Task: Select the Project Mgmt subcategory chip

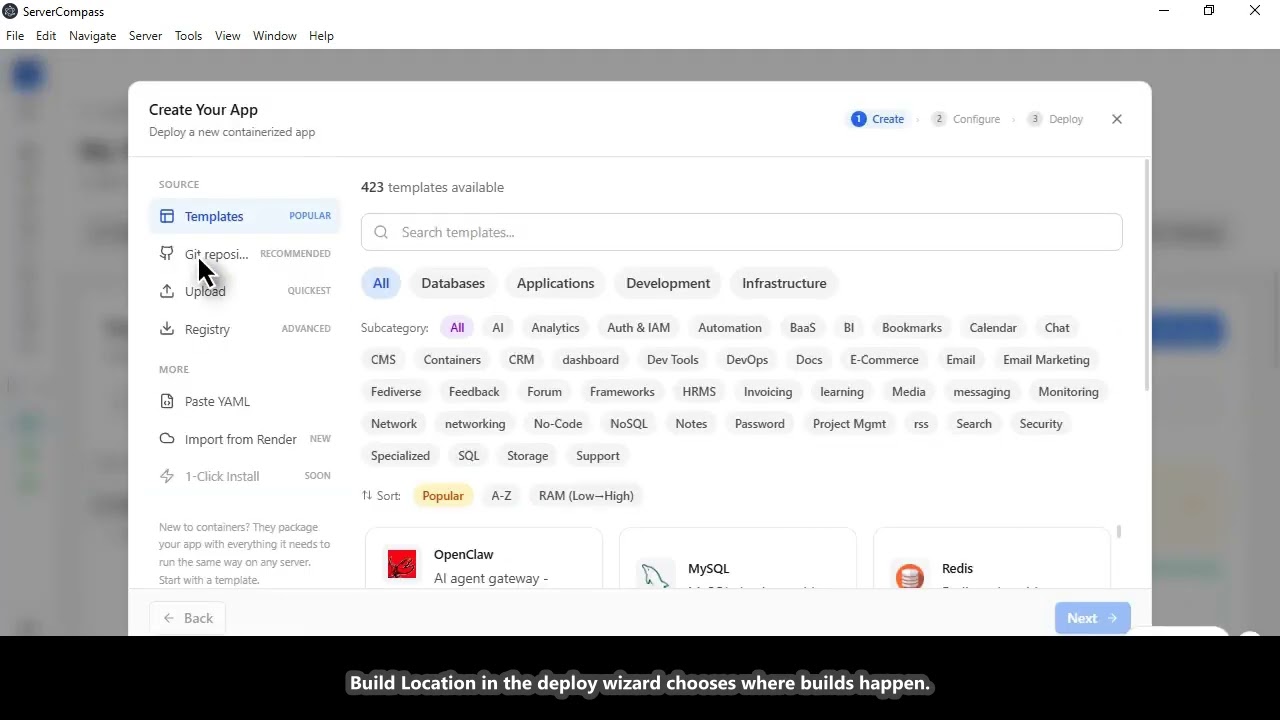Action: coord(849,424)
